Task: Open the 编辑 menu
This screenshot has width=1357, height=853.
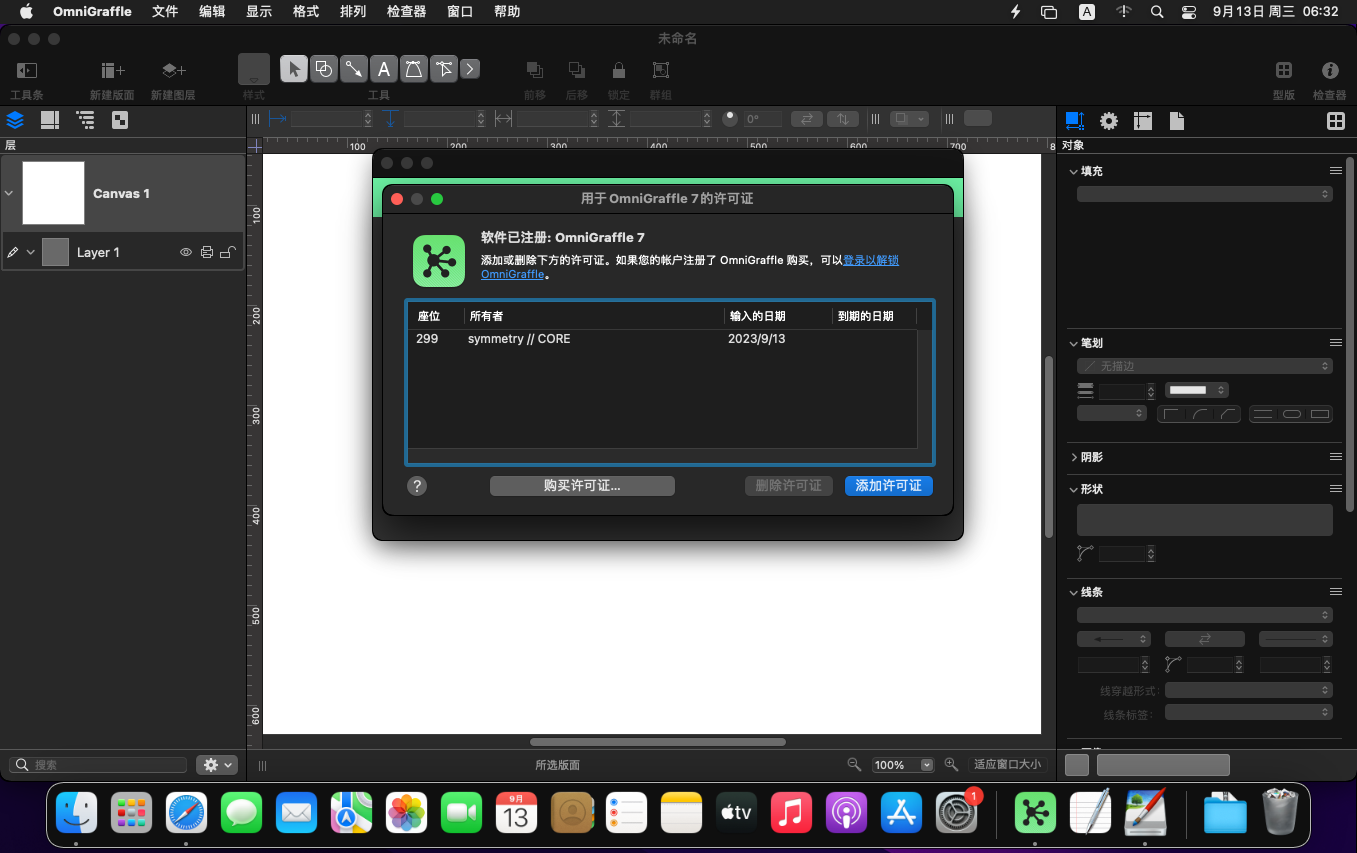Action: 212,12
